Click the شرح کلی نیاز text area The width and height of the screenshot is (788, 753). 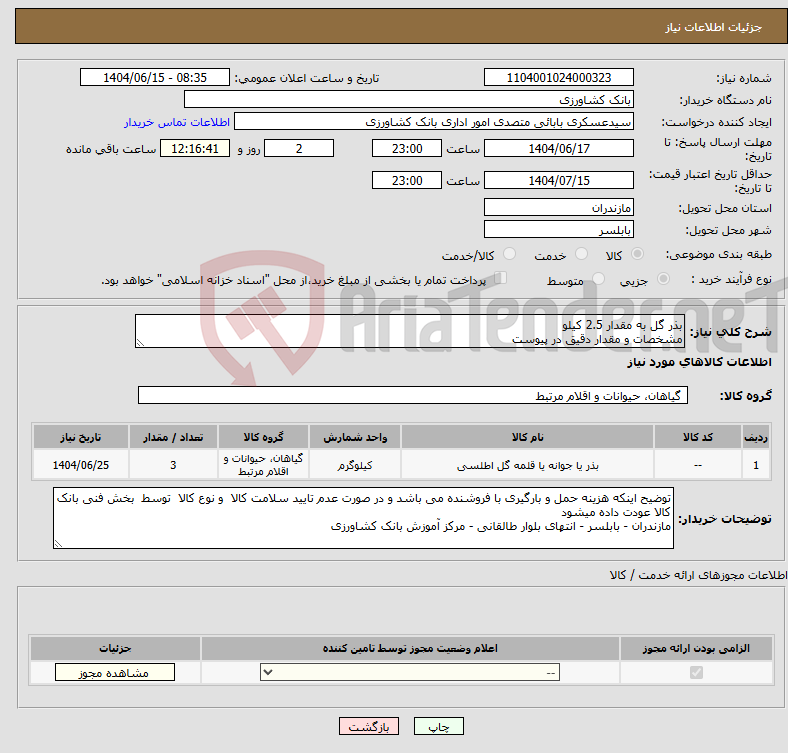point(410,331)
